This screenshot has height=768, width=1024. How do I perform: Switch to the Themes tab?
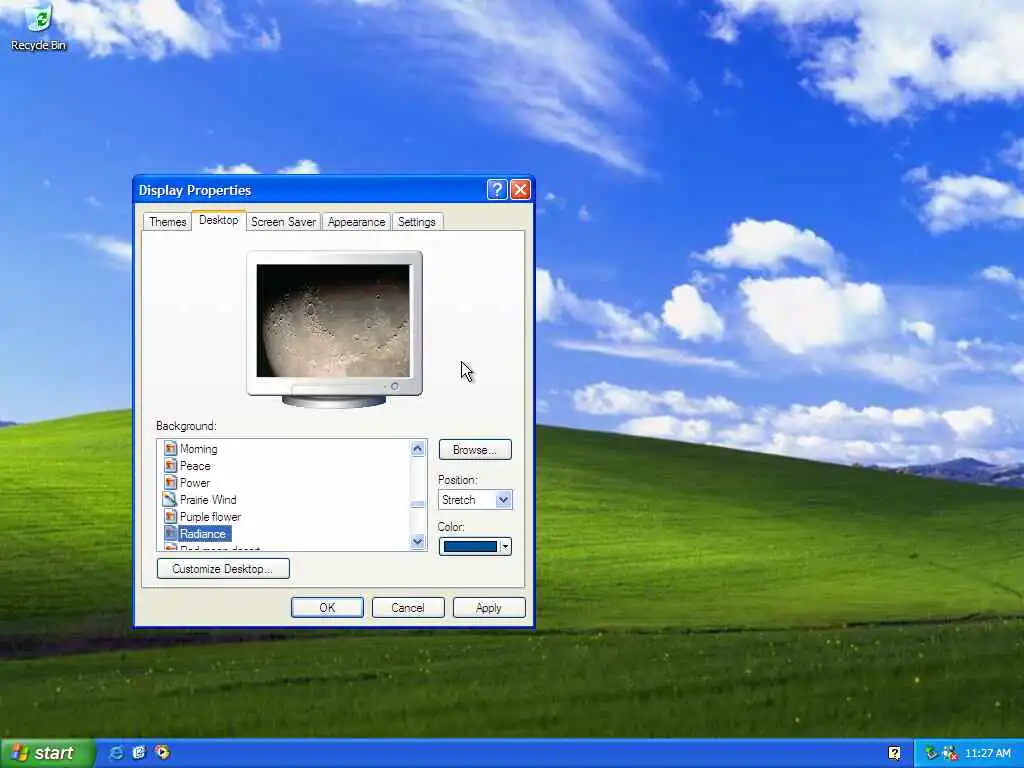point(168,221)
